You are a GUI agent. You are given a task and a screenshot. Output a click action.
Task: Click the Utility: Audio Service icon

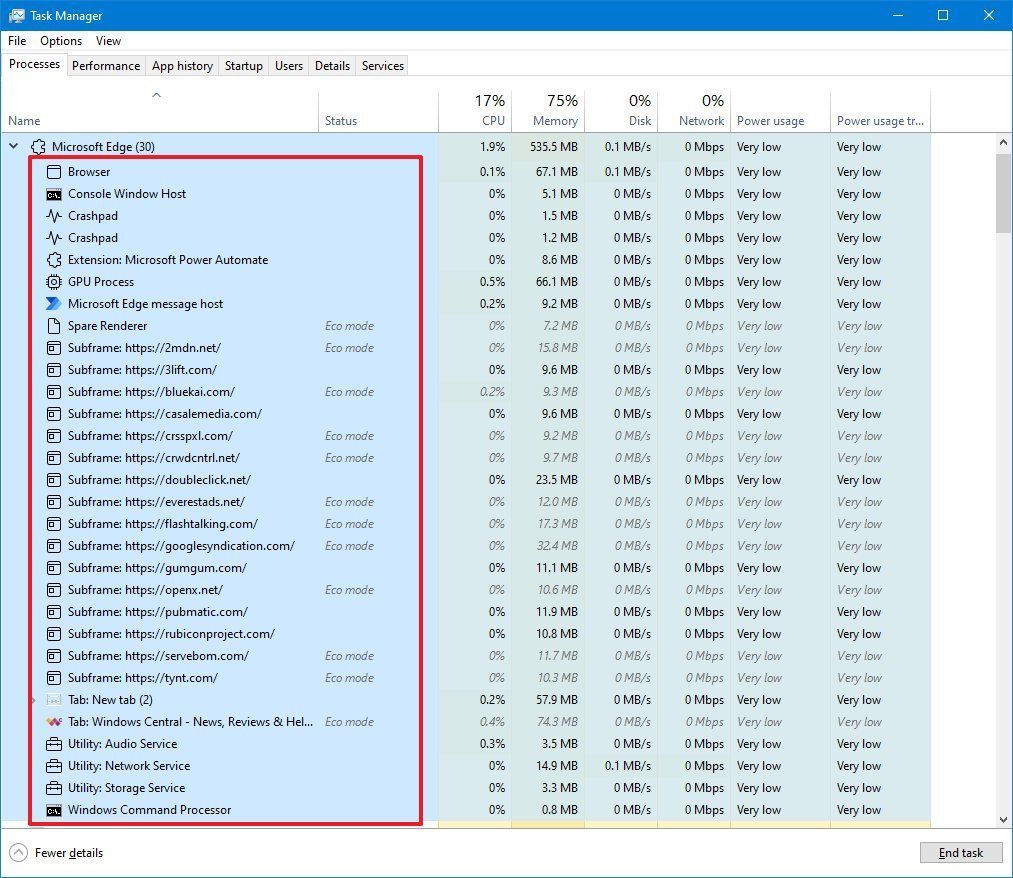coord(52,744)
